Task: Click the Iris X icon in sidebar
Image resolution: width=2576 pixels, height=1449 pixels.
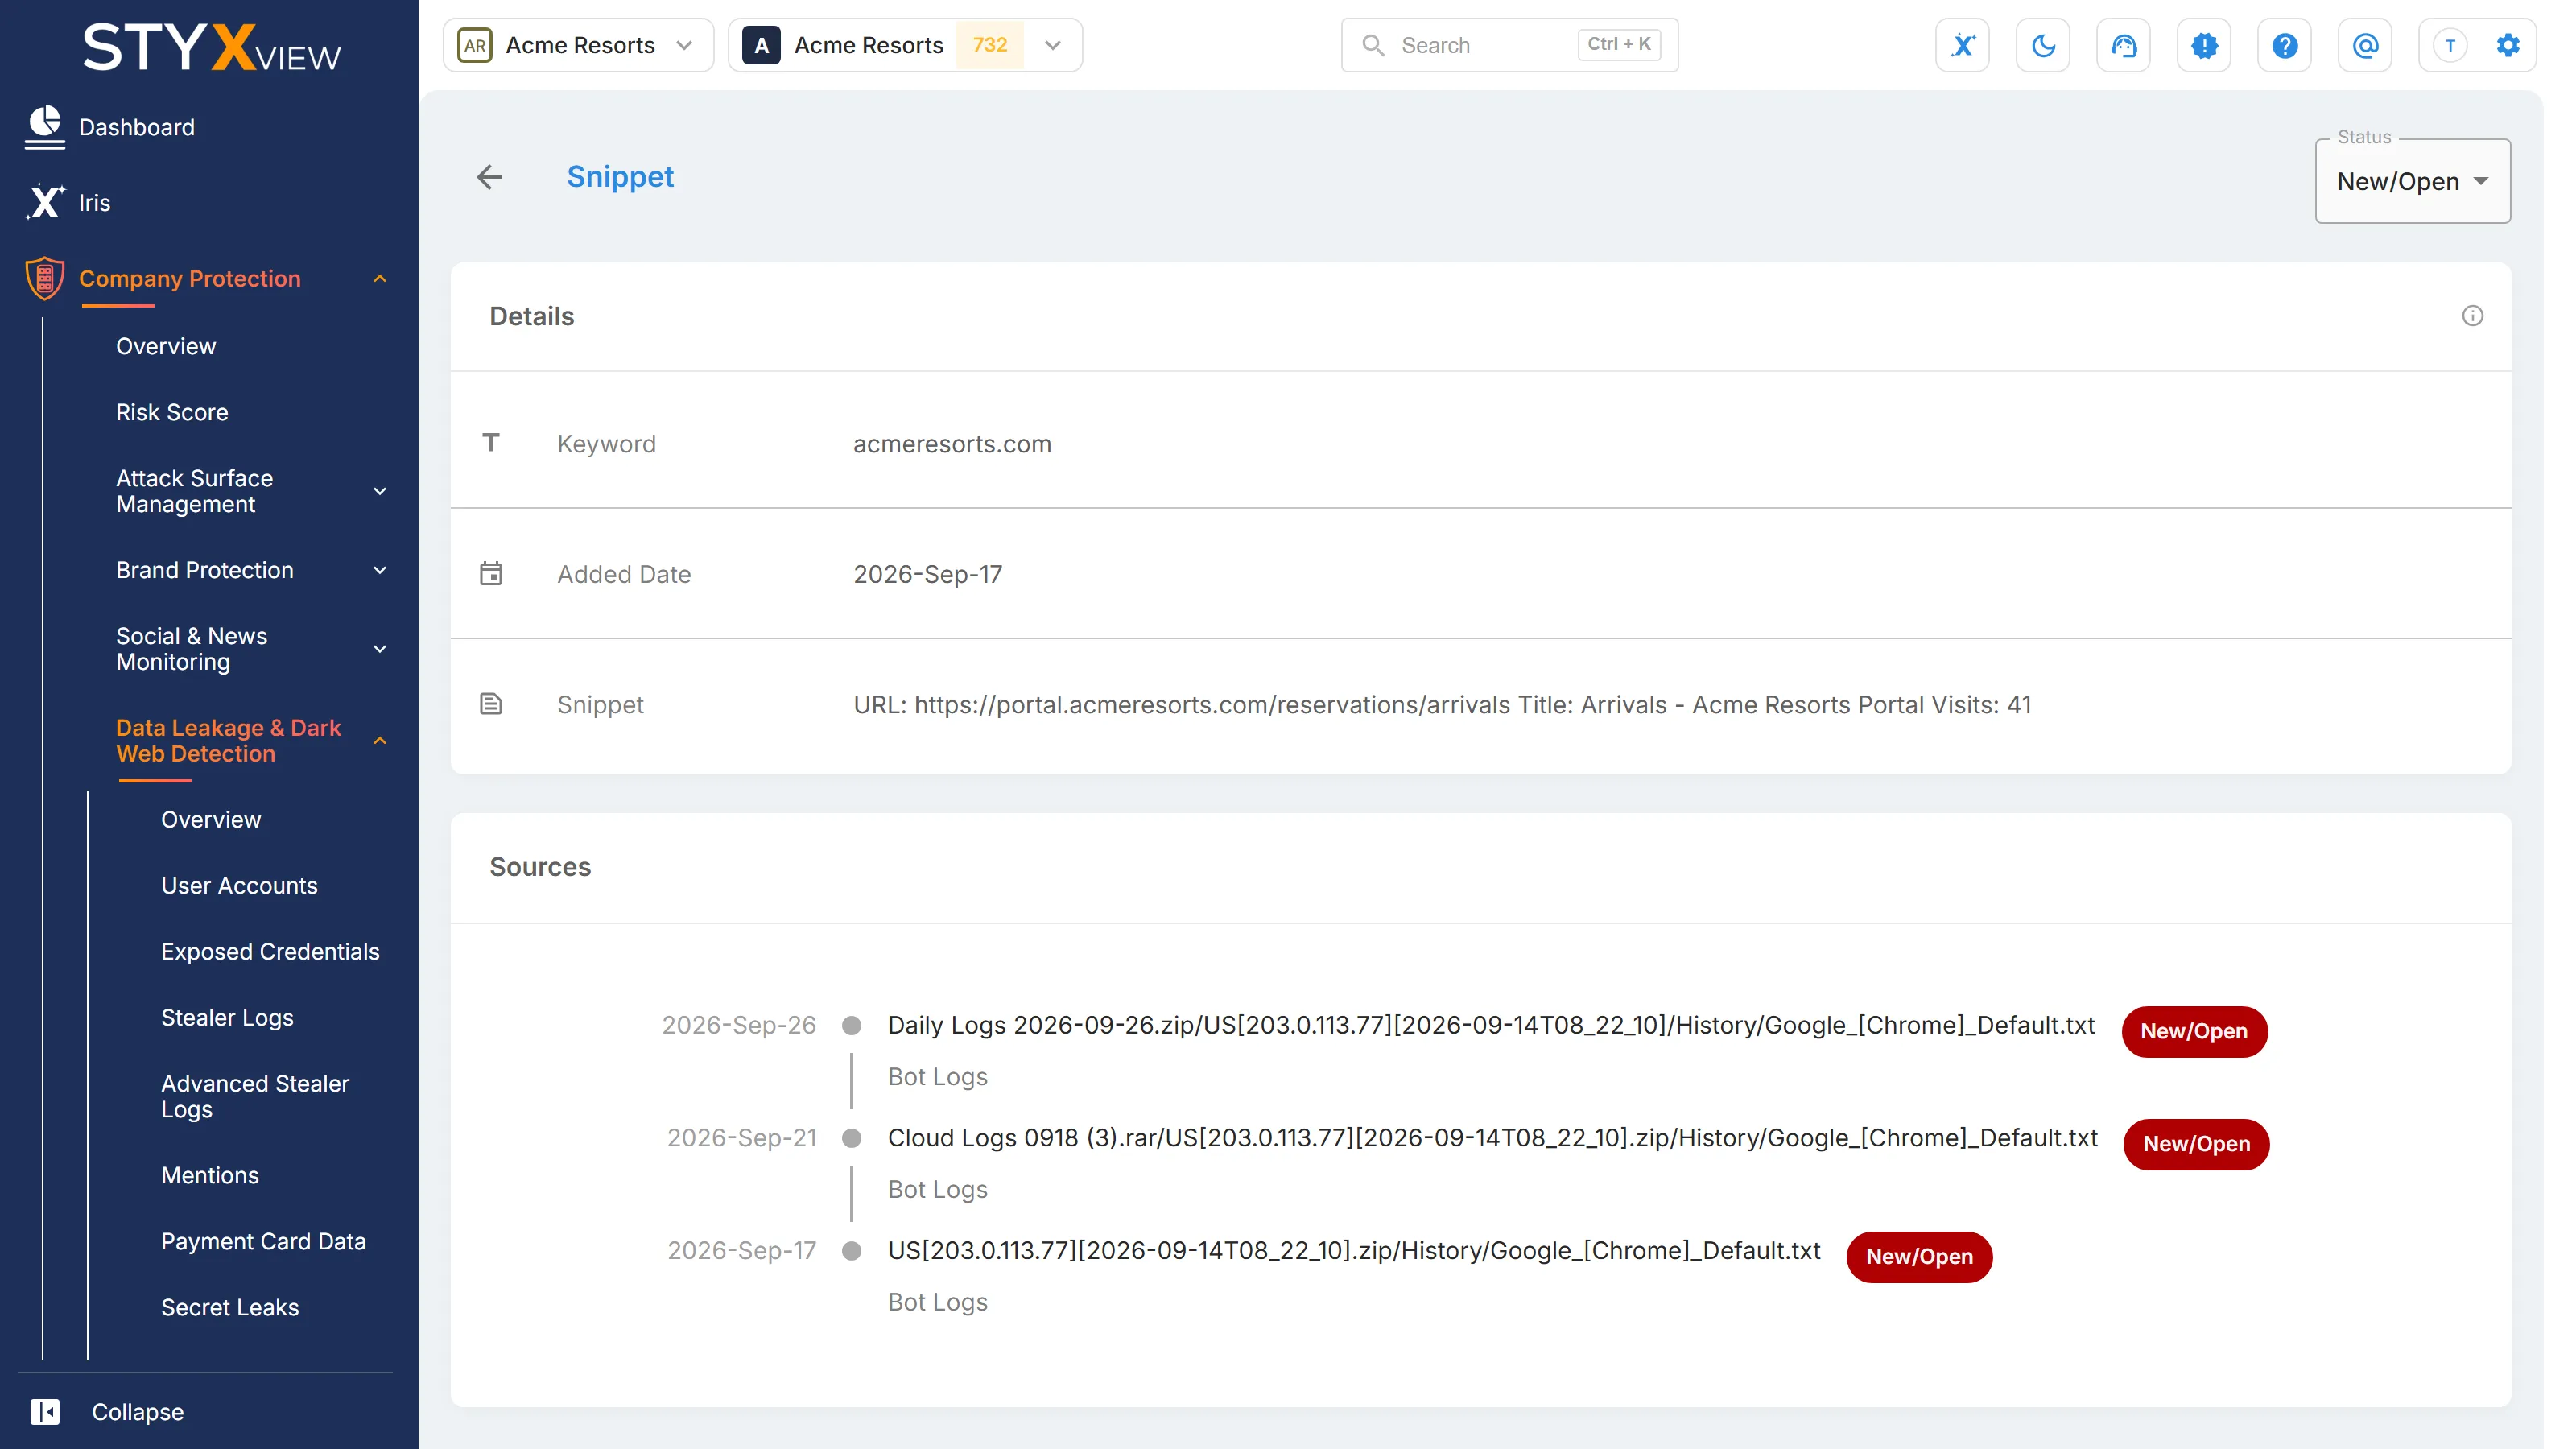Action: pos(45,202)
